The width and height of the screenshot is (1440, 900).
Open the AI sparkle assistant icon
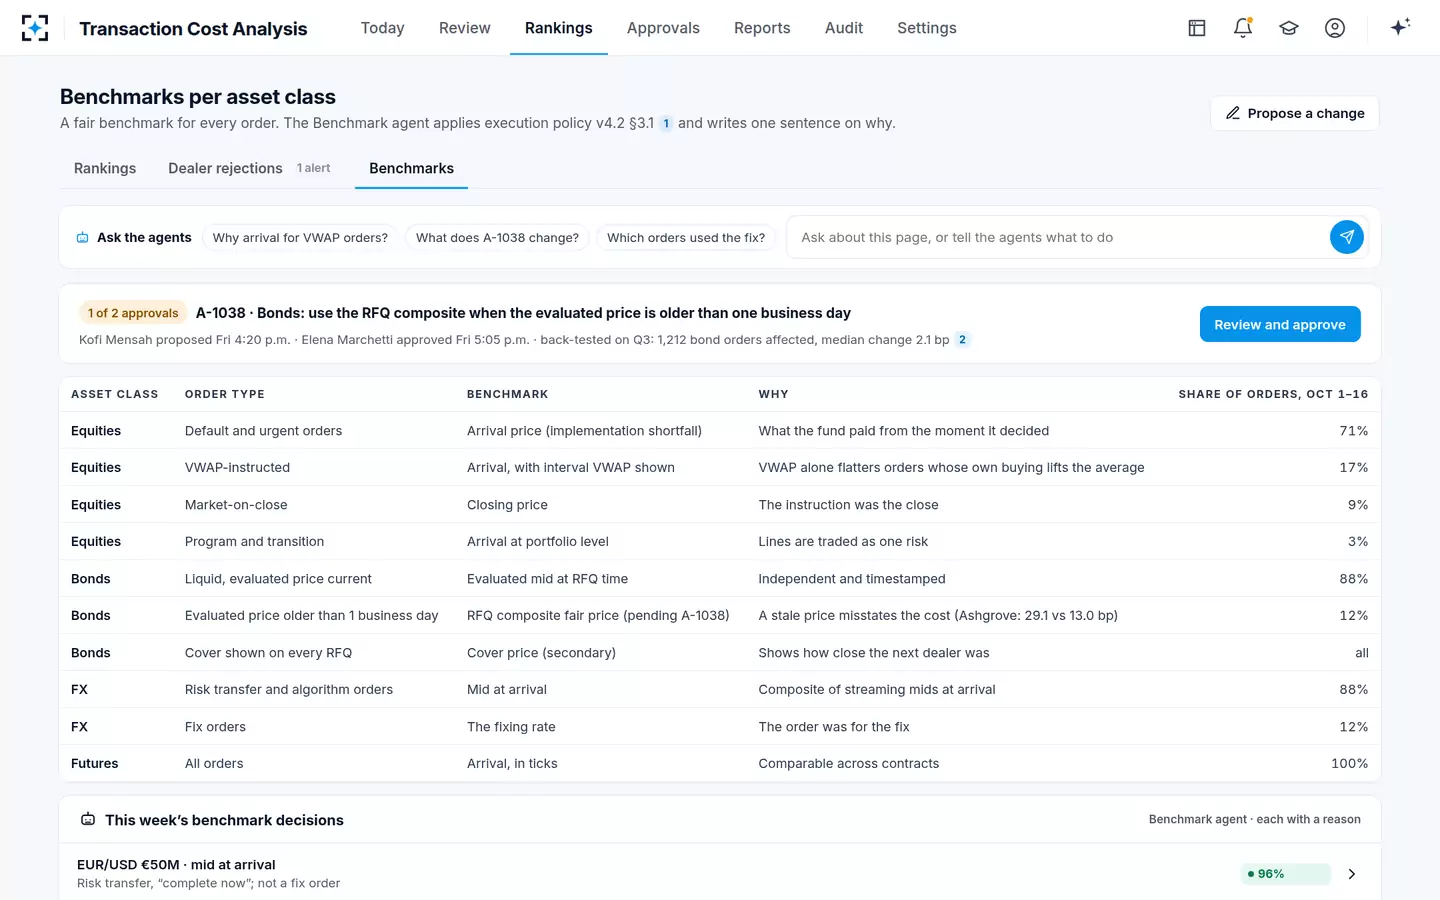pos(1400,27)
